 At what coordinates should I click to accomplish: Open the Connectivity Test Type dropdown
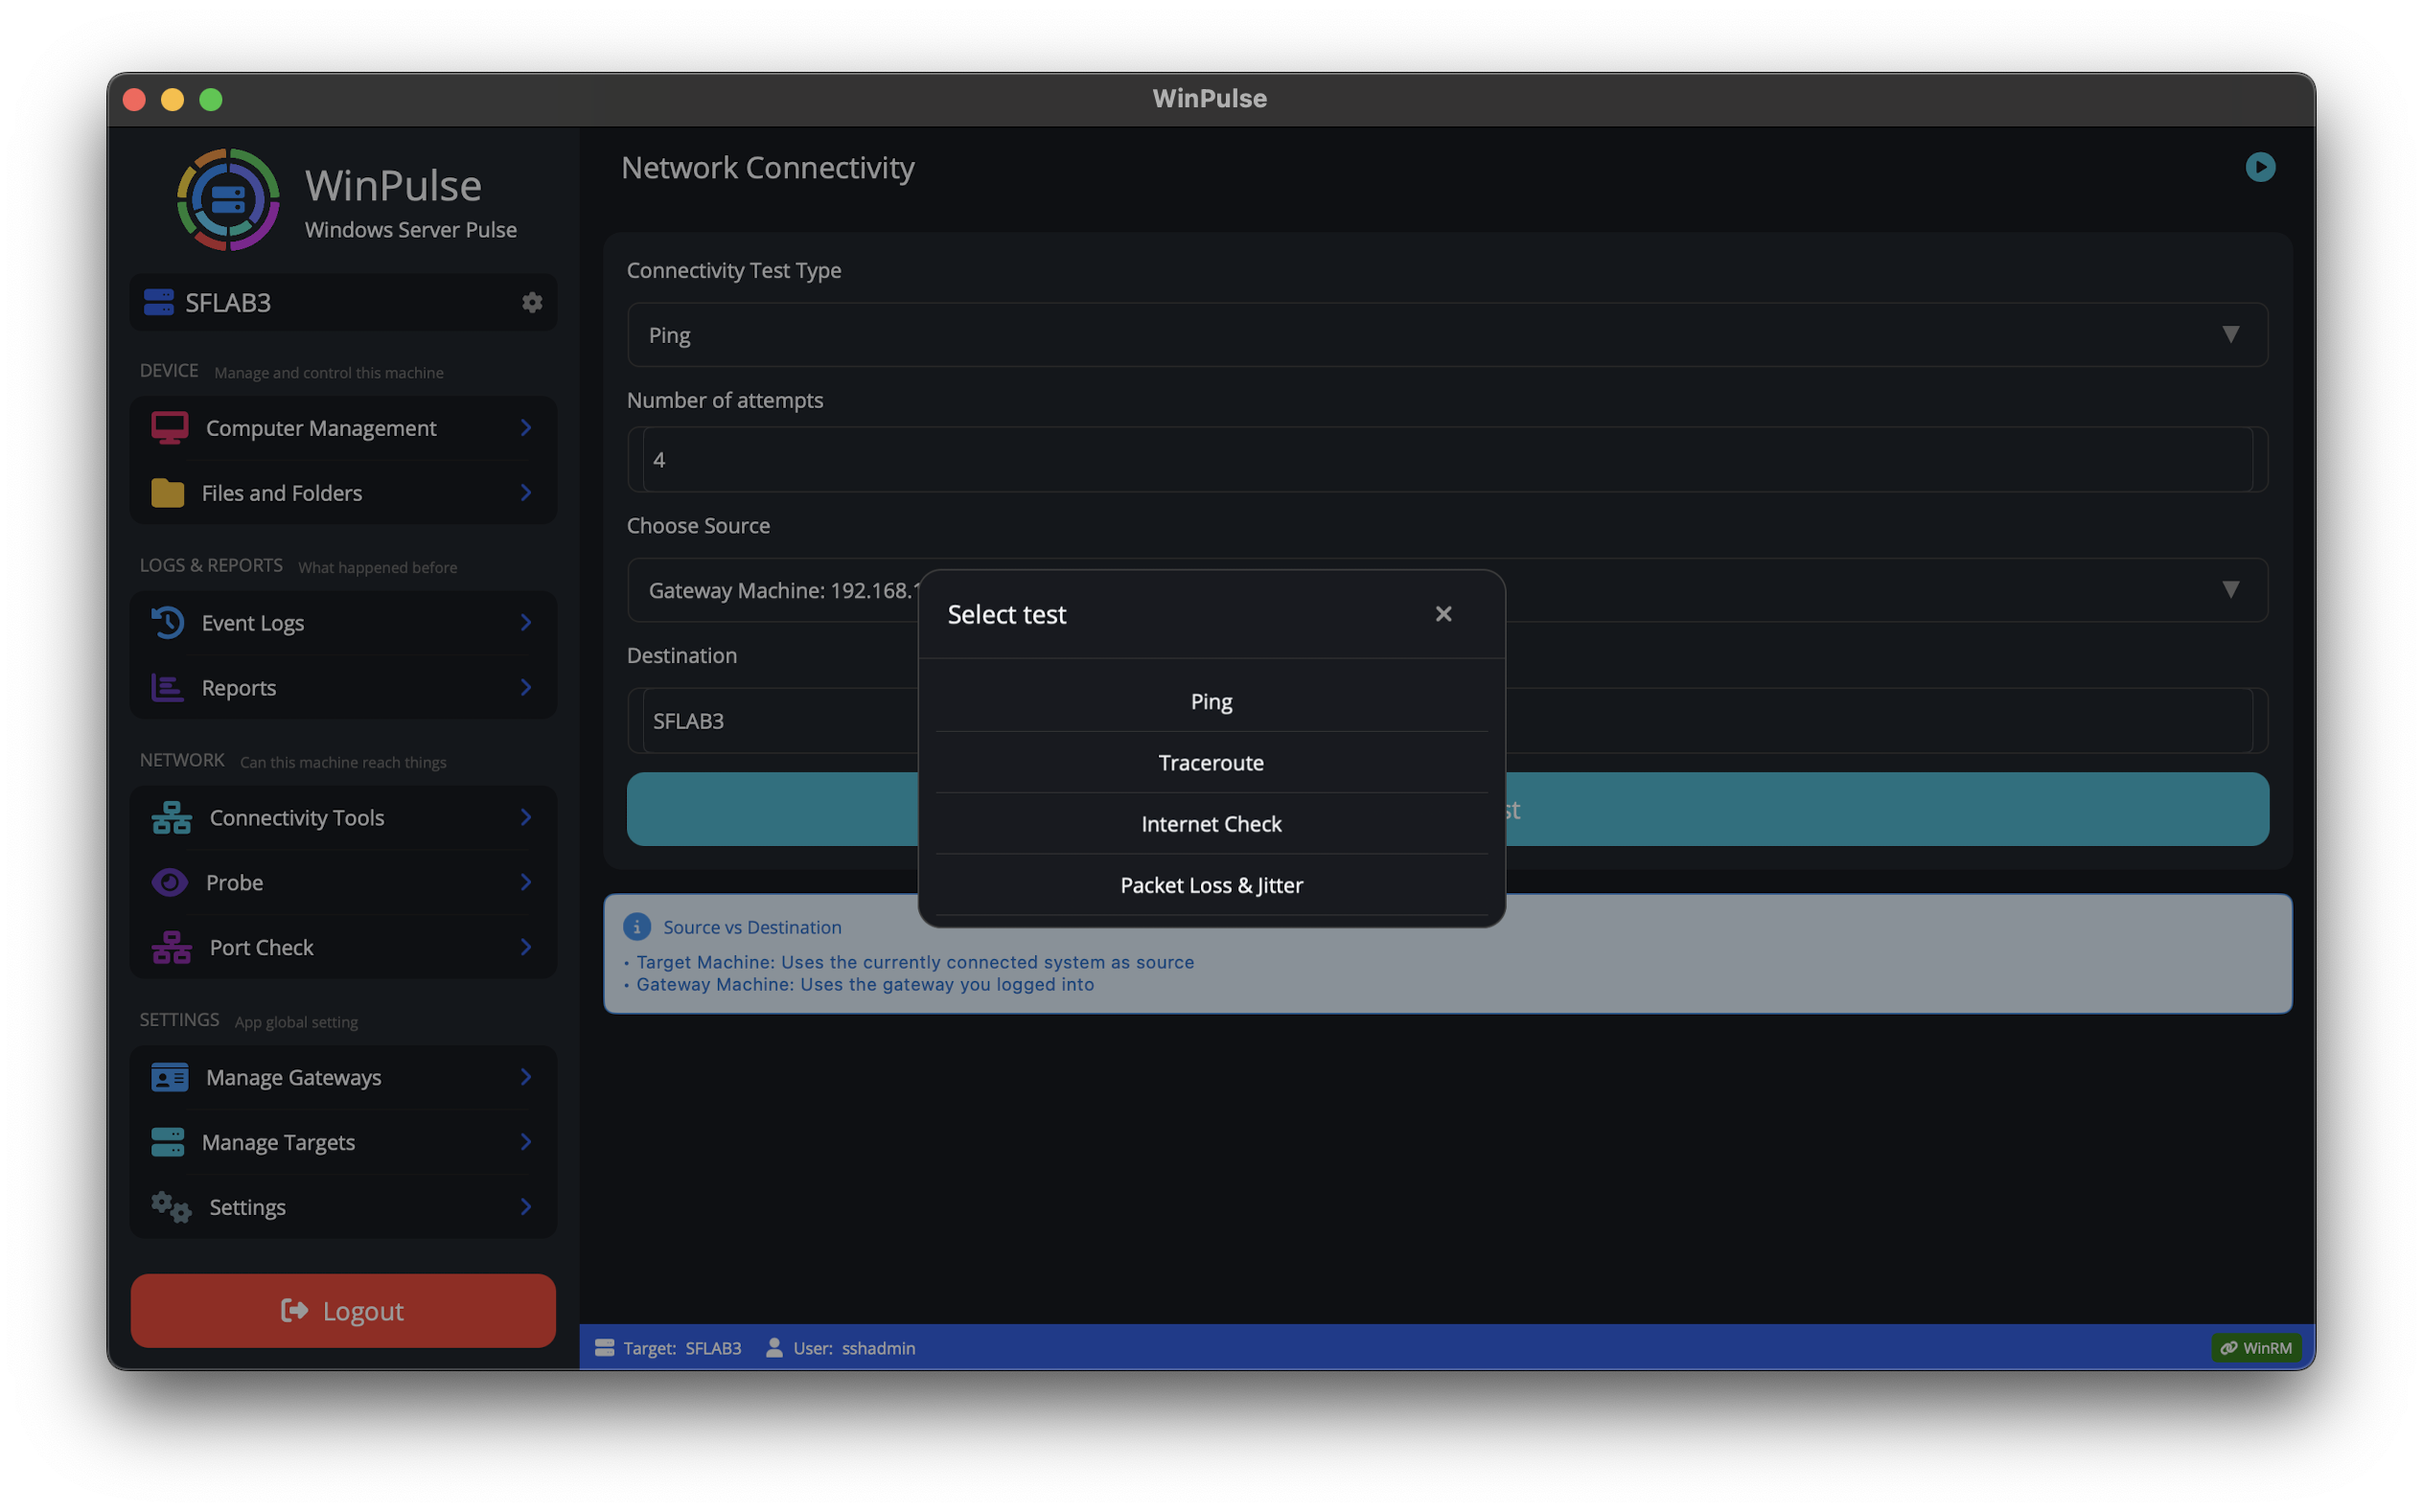coord(1446,335)
